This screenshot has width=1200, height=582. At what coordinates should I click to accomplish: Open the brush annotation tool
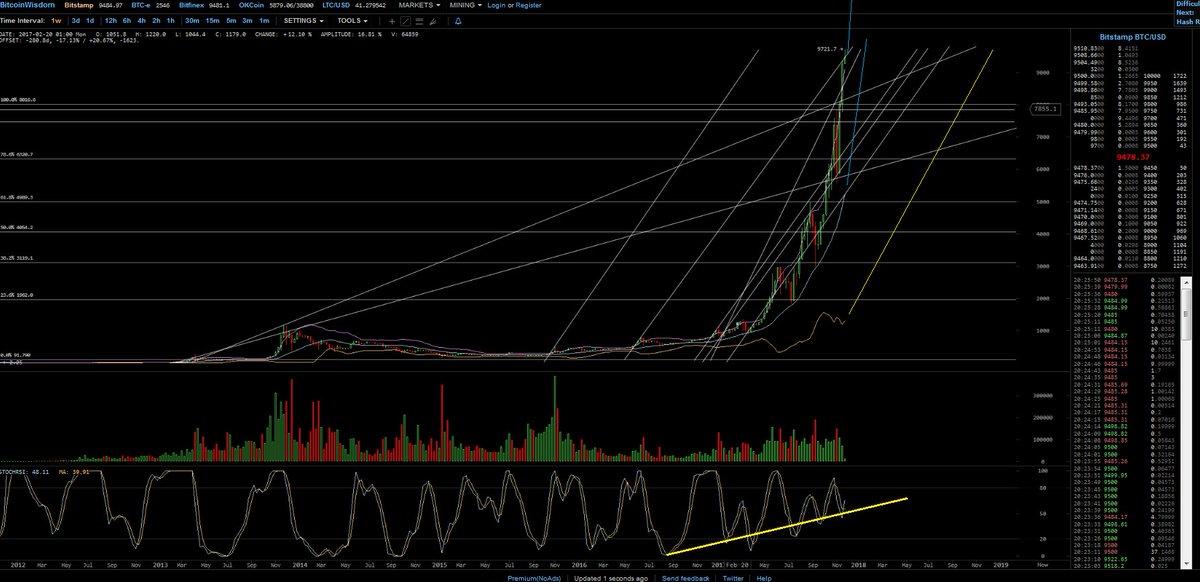pos(432,21)
